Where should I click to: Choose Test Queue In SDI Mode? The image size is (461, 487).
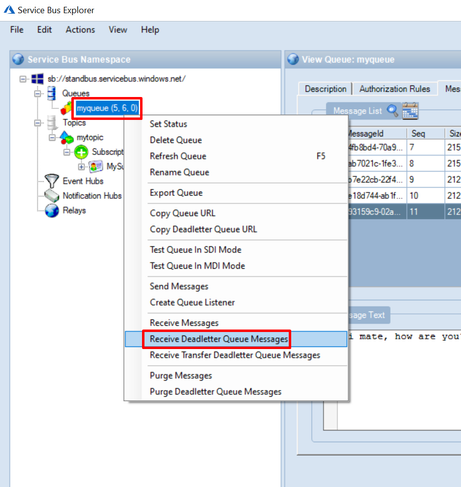click(x=236, y=250)
